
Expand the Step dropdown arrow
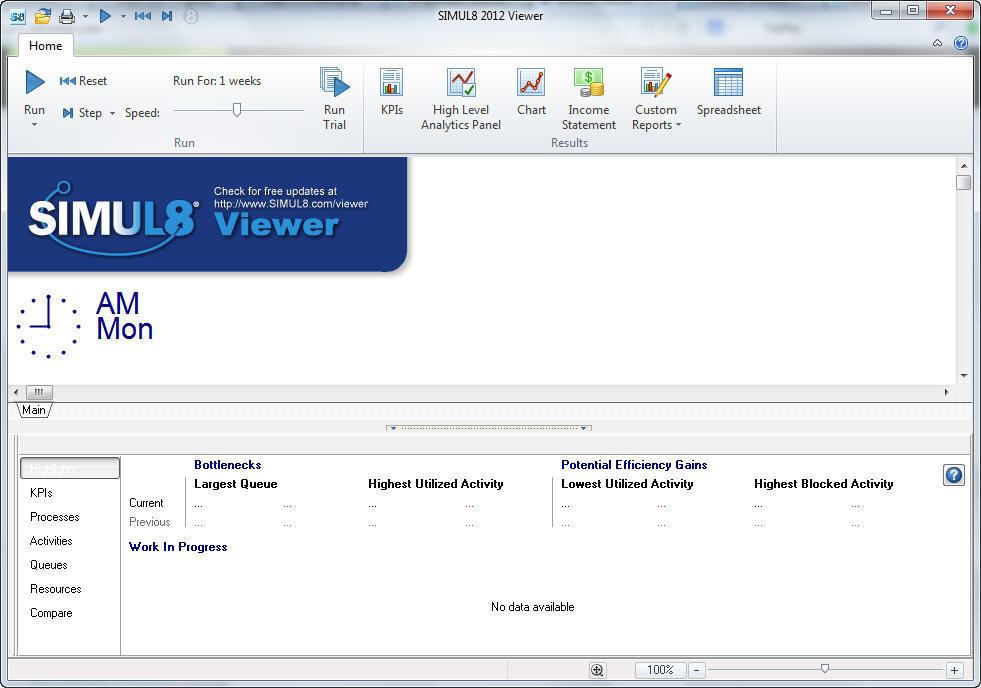(113, 113)
